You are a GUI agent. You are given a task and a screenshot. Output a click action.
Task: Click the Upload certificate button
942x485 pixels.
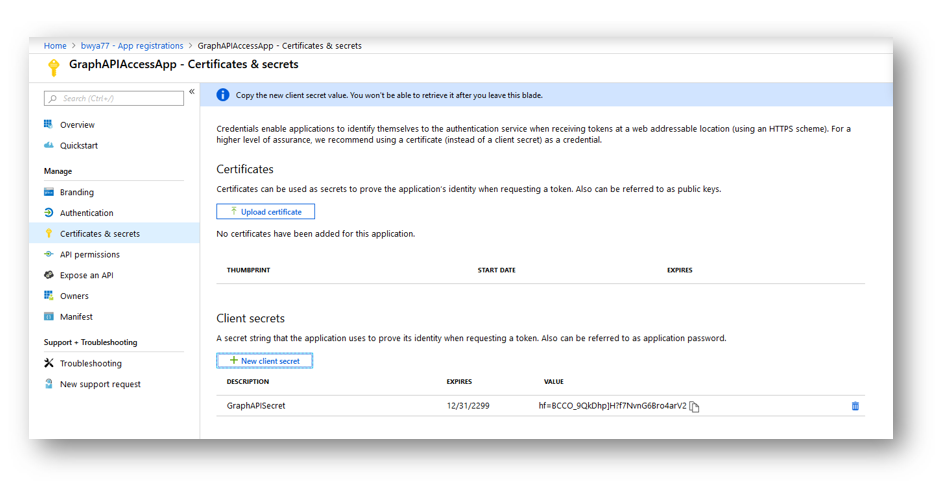[266, 212]
